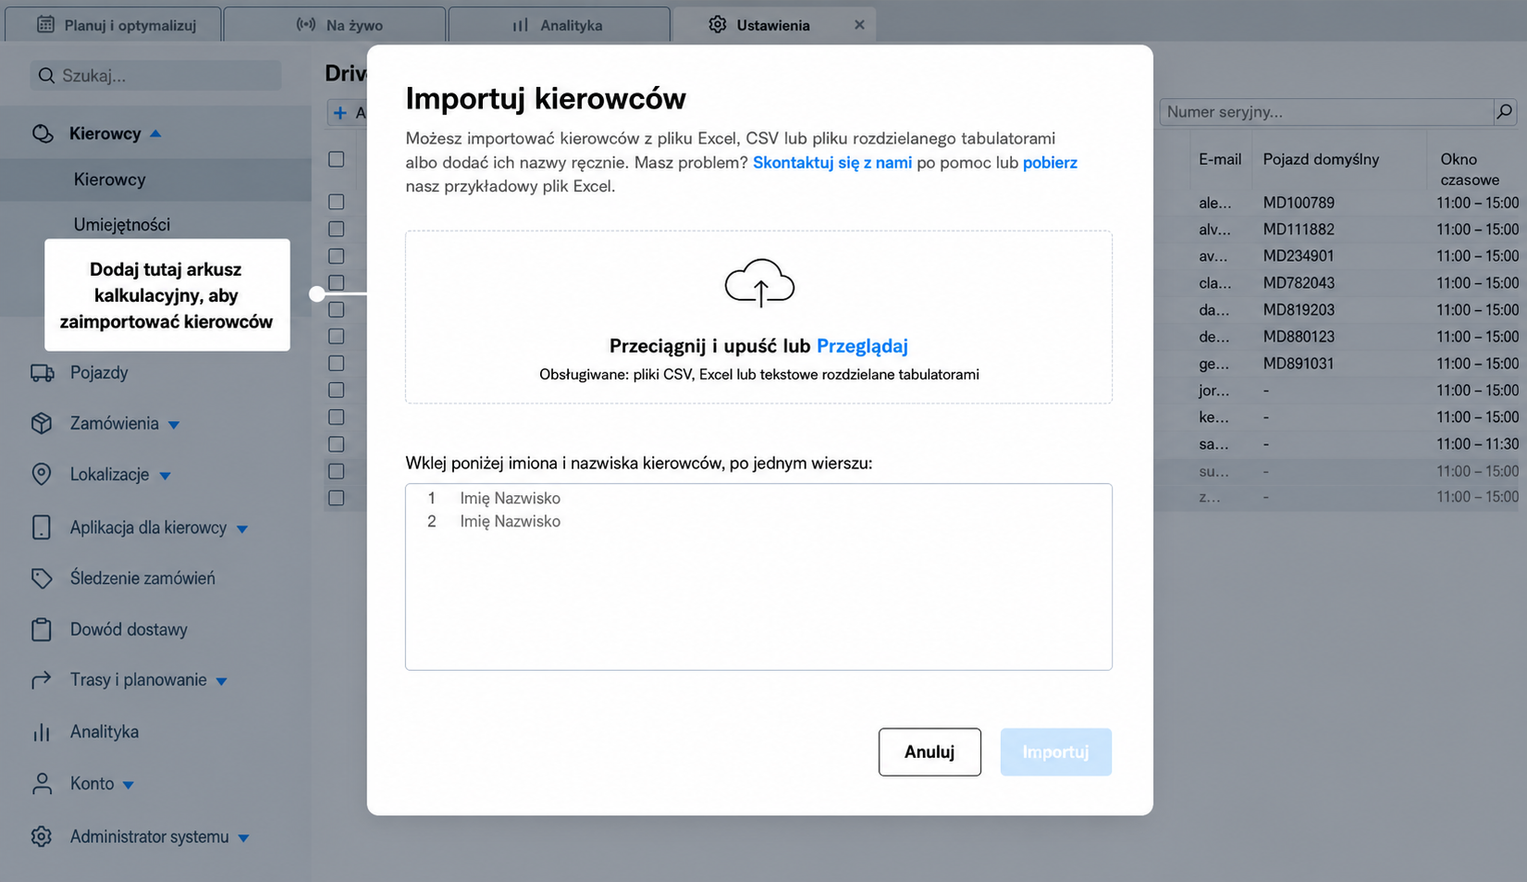Click the Kierowcy steering wheel icon
1527x882 pixels.
[x=42, y=133]
